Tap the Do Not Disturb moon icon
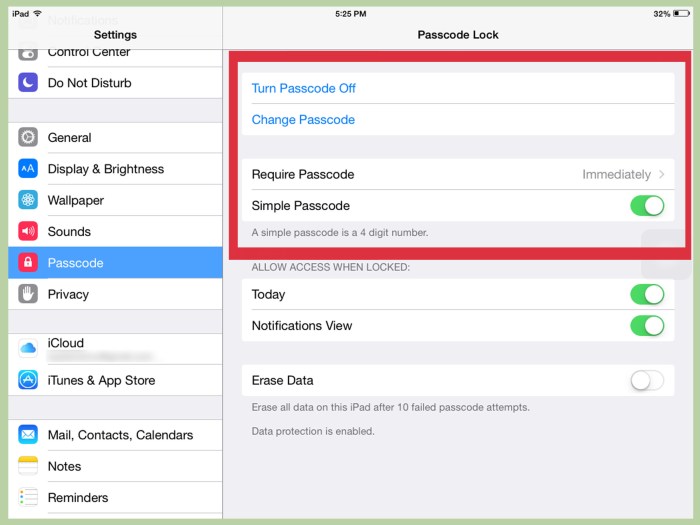This screenshot has height=525, width=700. pos(28,83)
